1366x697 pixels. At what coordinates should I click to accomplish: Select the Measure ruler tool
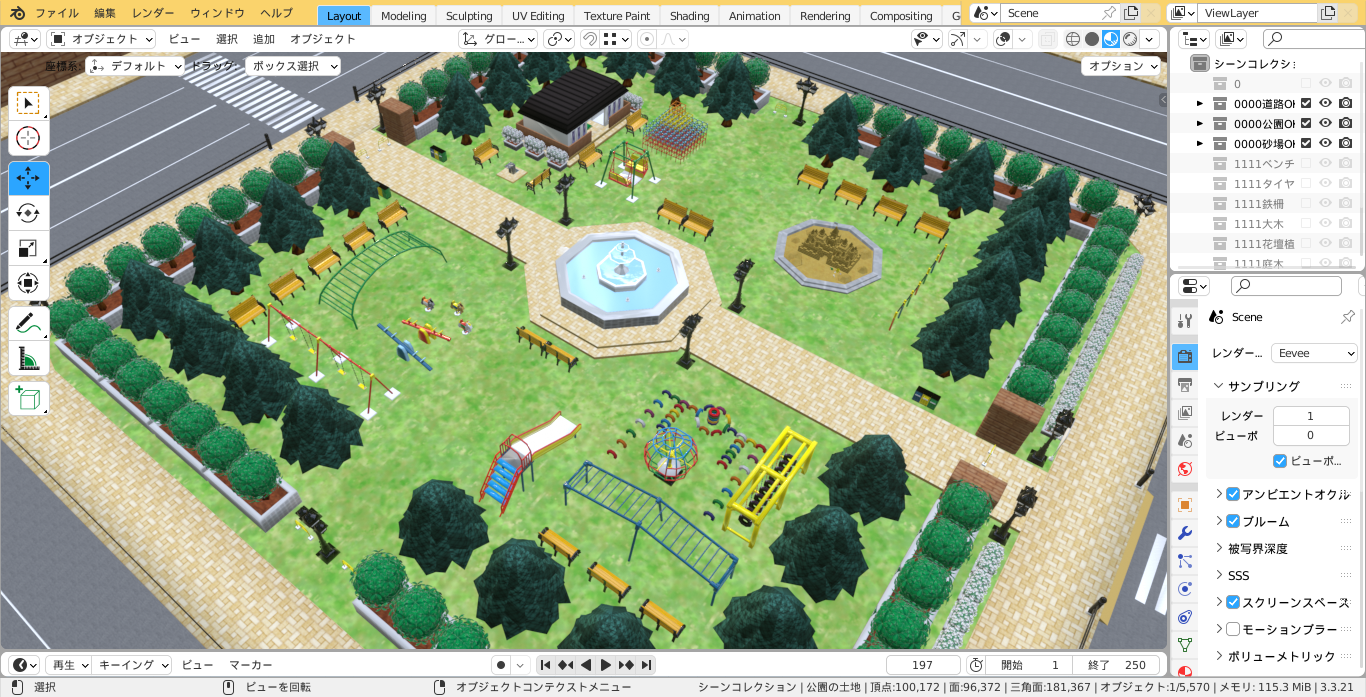(28, 357)
